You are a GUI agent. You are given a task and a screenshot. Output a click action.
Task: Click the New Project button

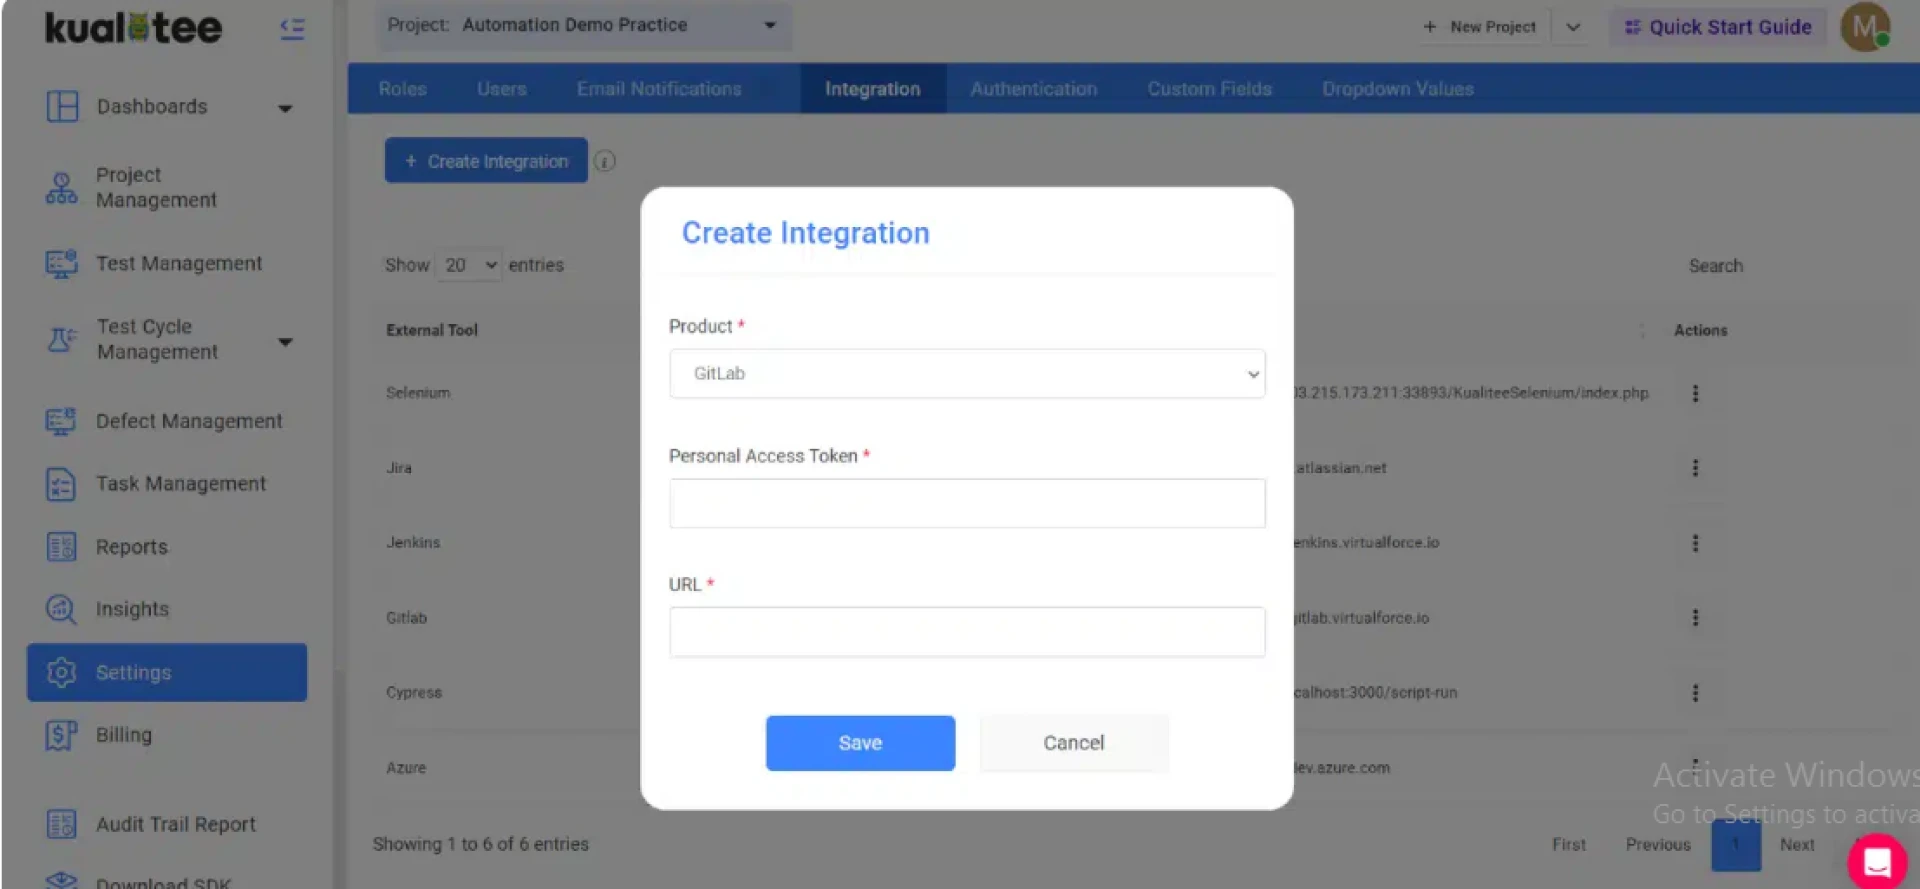point(1480,27)
